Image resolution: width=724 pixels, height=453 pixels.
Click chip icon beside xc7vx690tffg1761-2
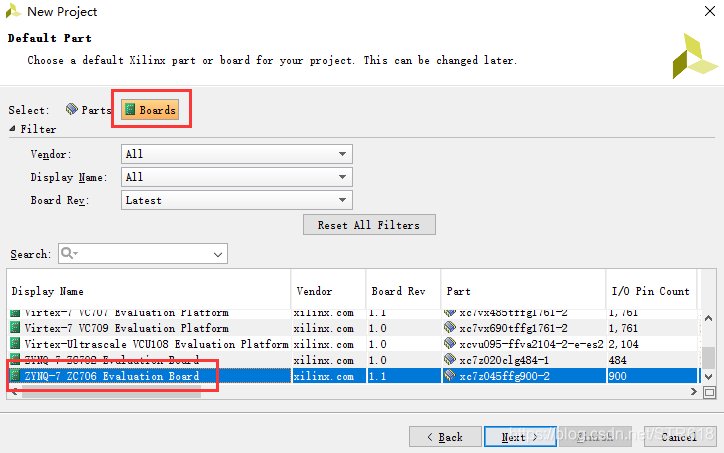[450, 327]
